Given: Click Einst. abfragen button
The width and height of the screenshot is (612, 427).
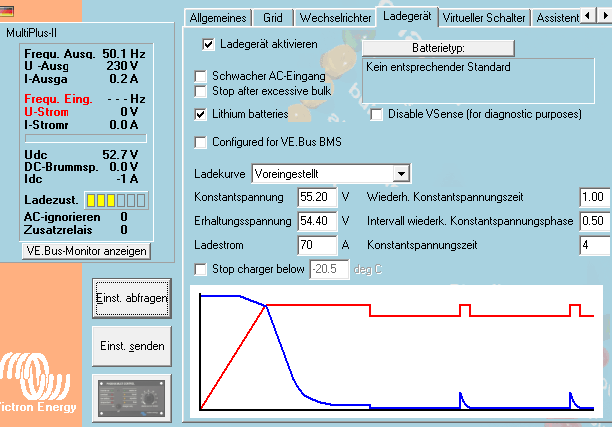Looking at the screenshot, I should (x=132, y=298).
